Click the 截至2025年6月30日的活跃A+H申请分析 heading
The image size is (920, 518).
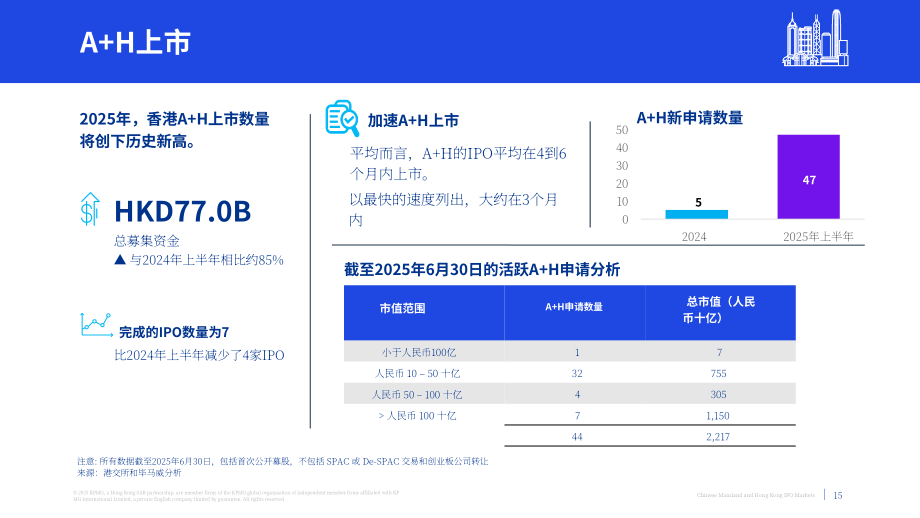pos(482,270)
